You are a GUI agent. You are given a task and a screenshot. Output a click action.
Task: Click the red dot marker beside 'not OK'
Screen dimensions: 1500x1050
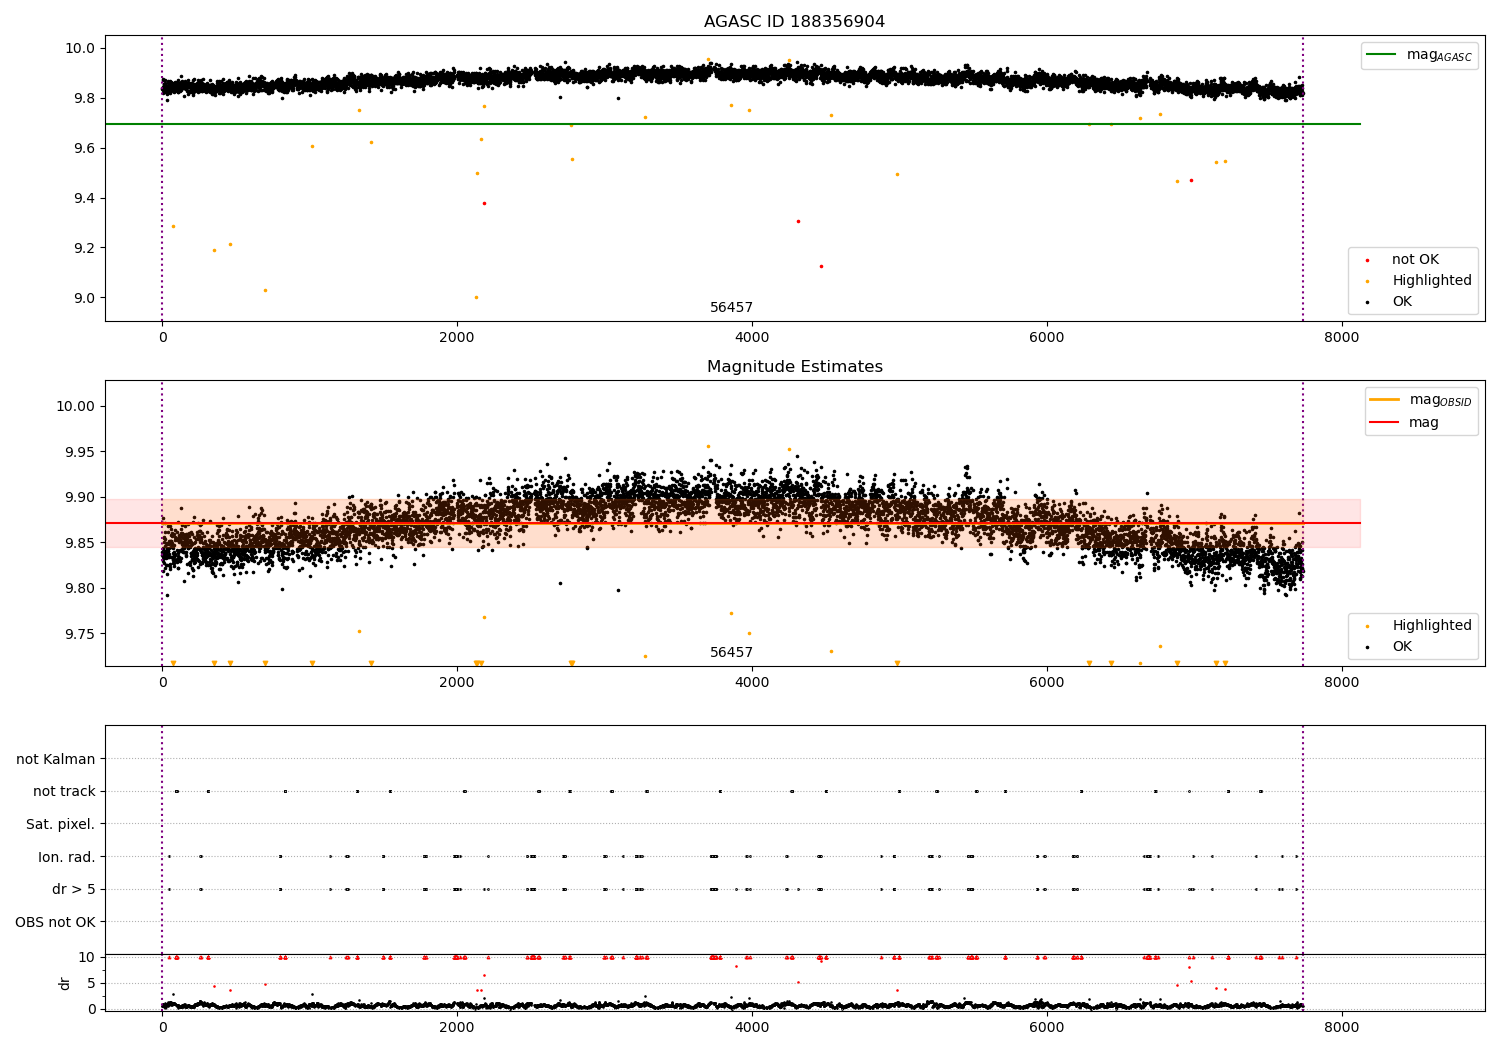click(1367, 260)
